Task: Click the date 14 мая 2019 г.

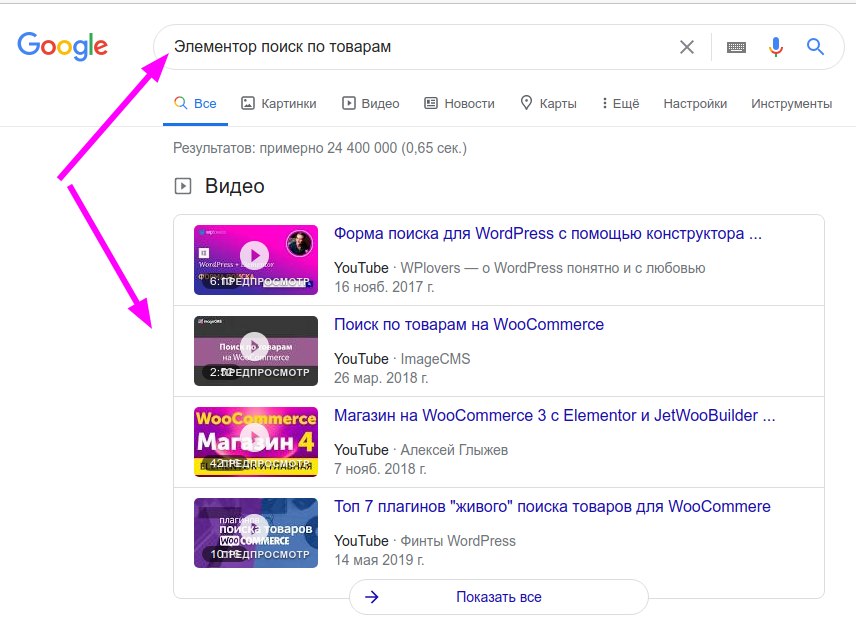Action: pos(379,559)
